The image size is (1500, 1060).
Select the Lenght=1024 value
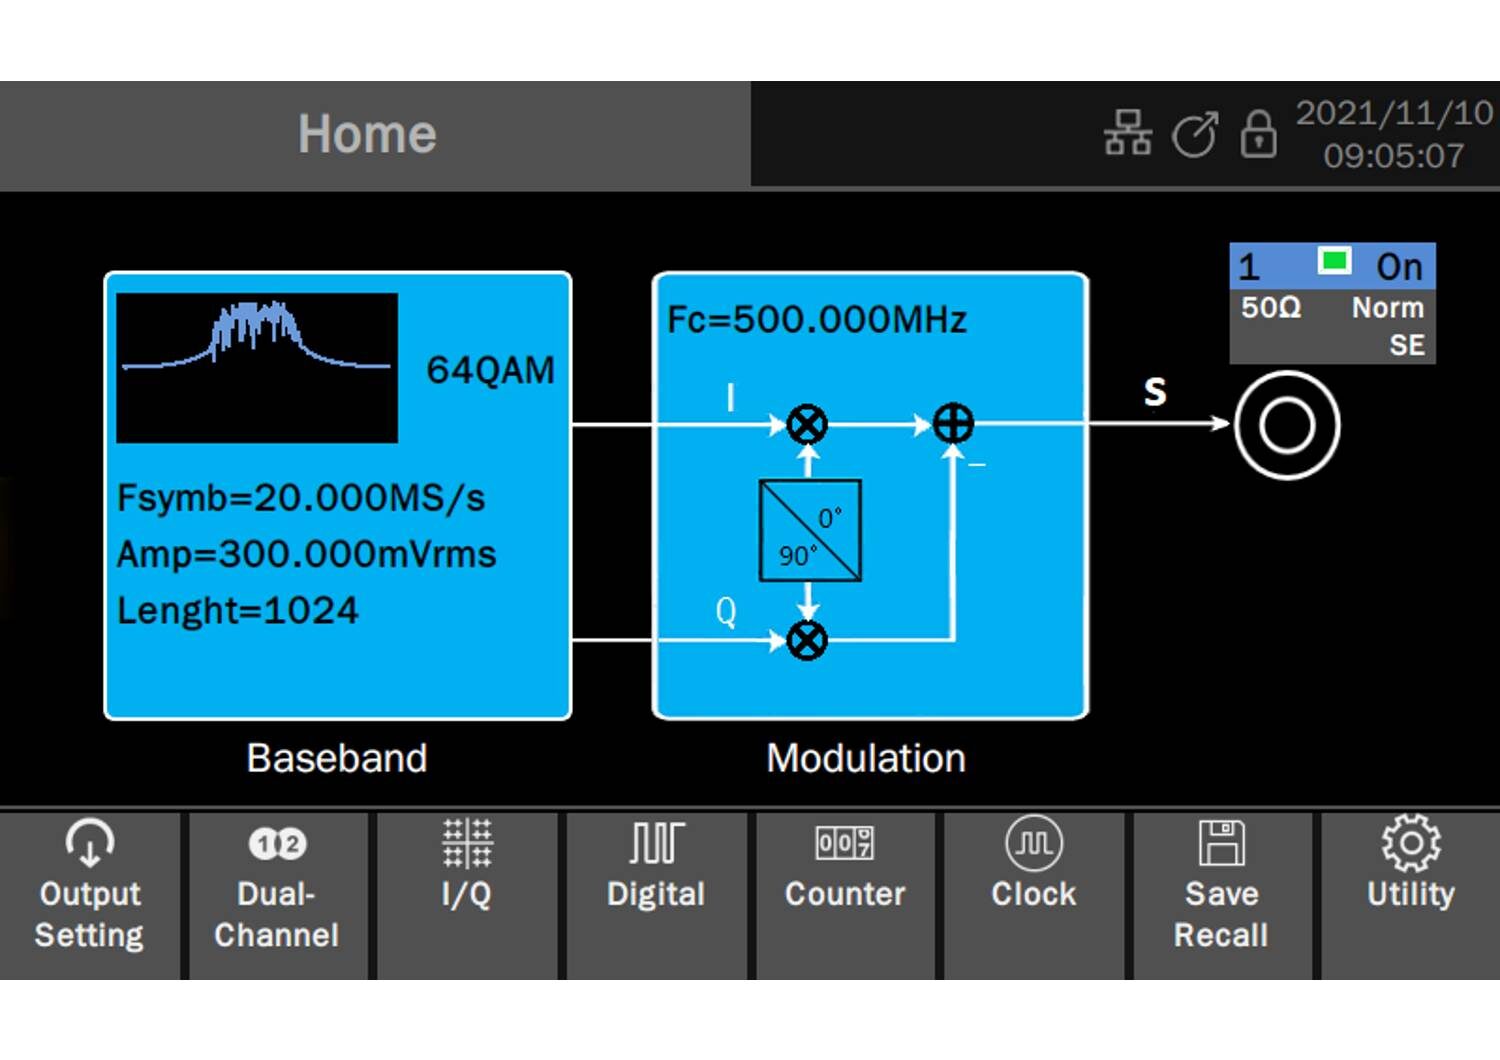point(238,611)
